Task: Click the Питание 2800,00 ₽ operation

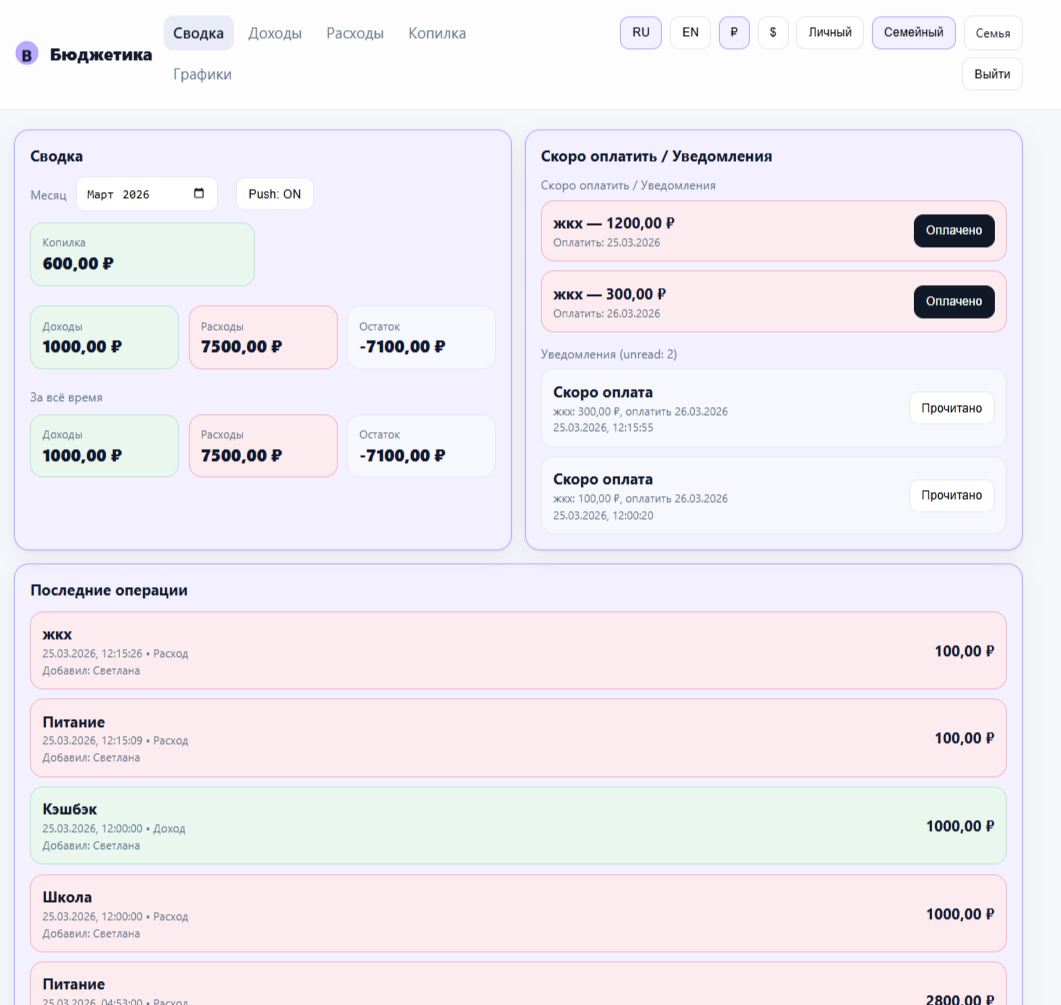Action: click(x=518, y=985)
